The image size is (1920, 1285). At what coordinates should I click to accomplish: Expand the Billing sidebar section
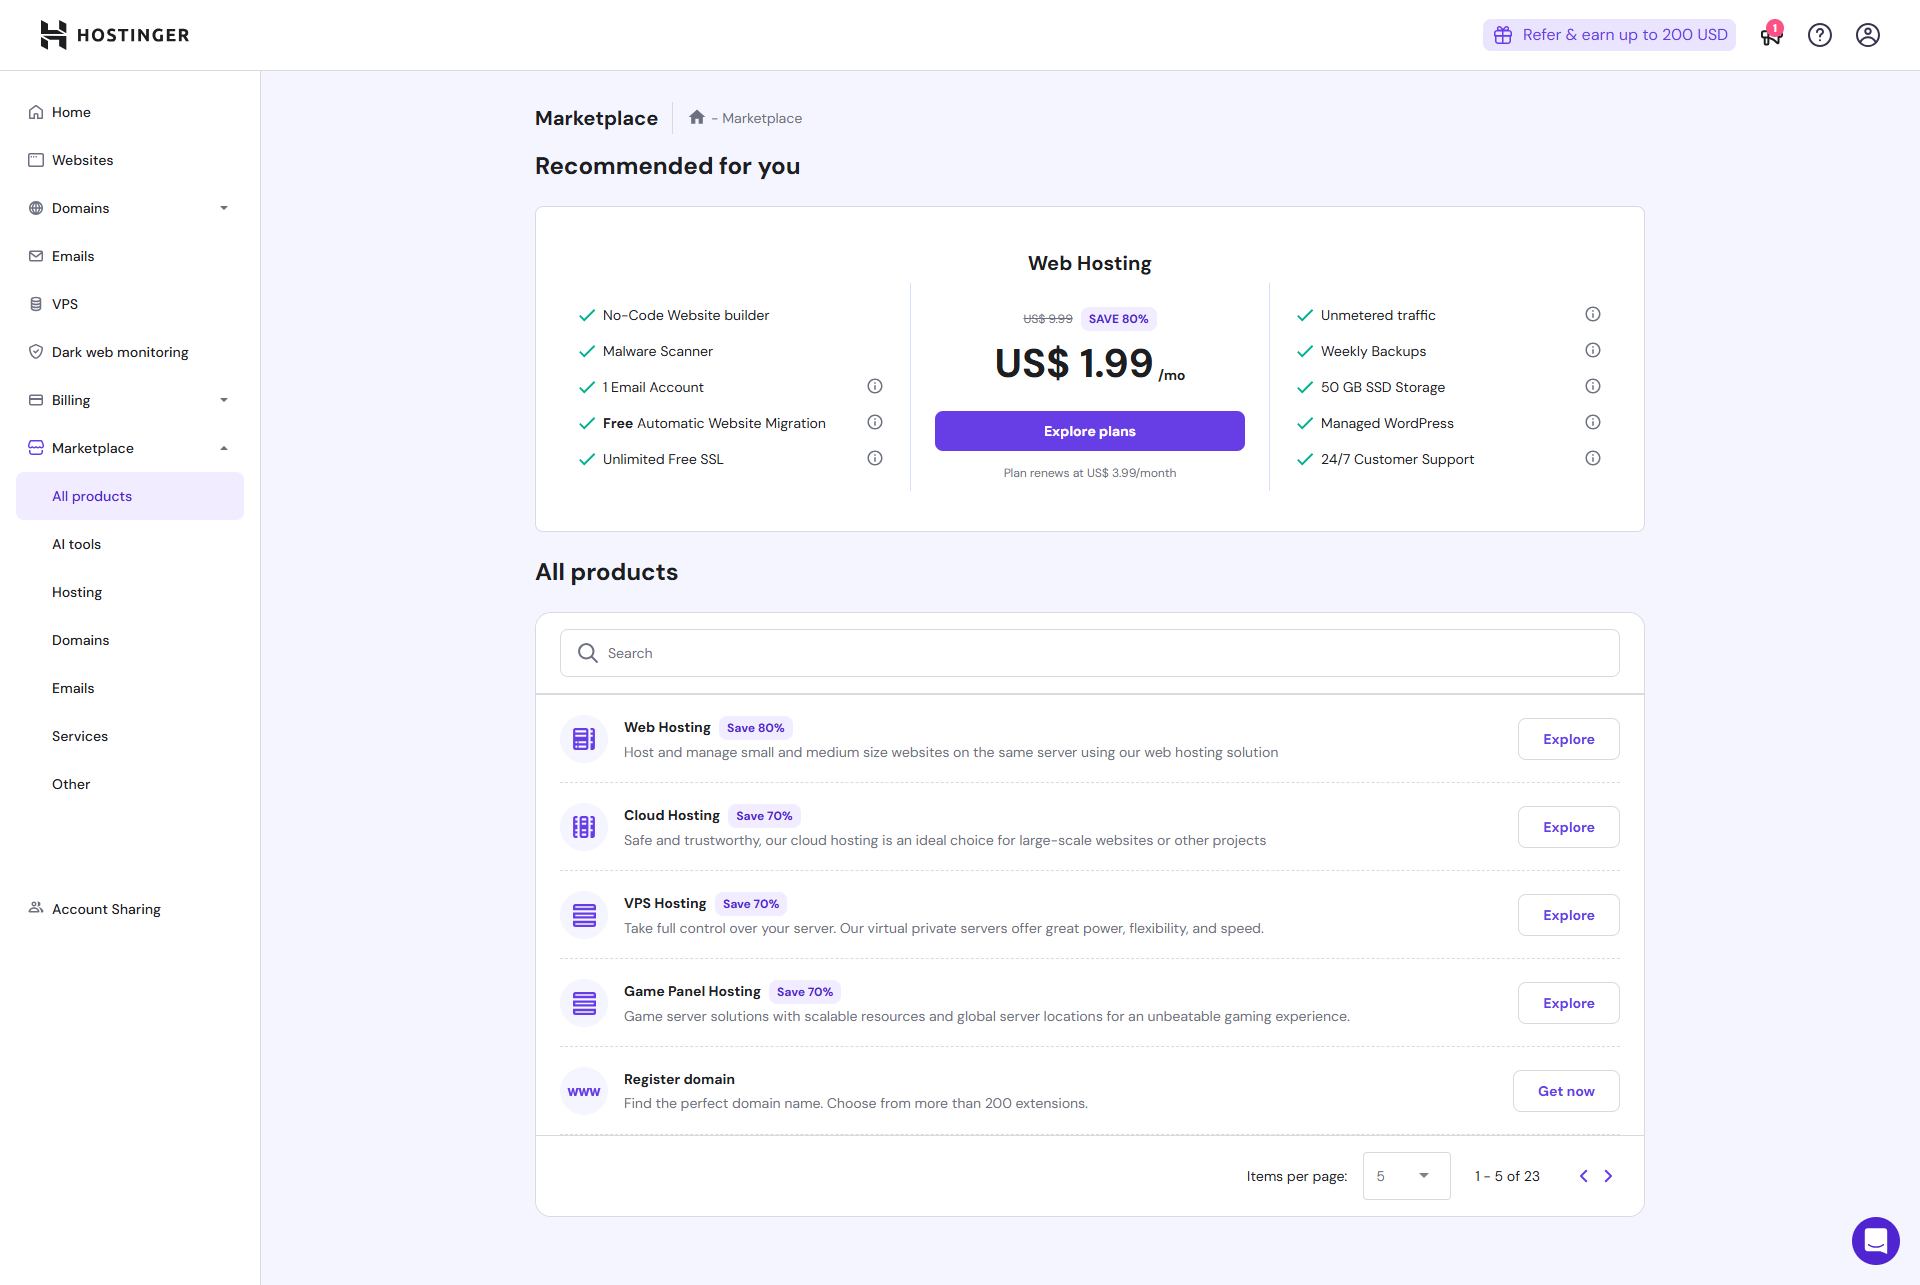[224, 400]
